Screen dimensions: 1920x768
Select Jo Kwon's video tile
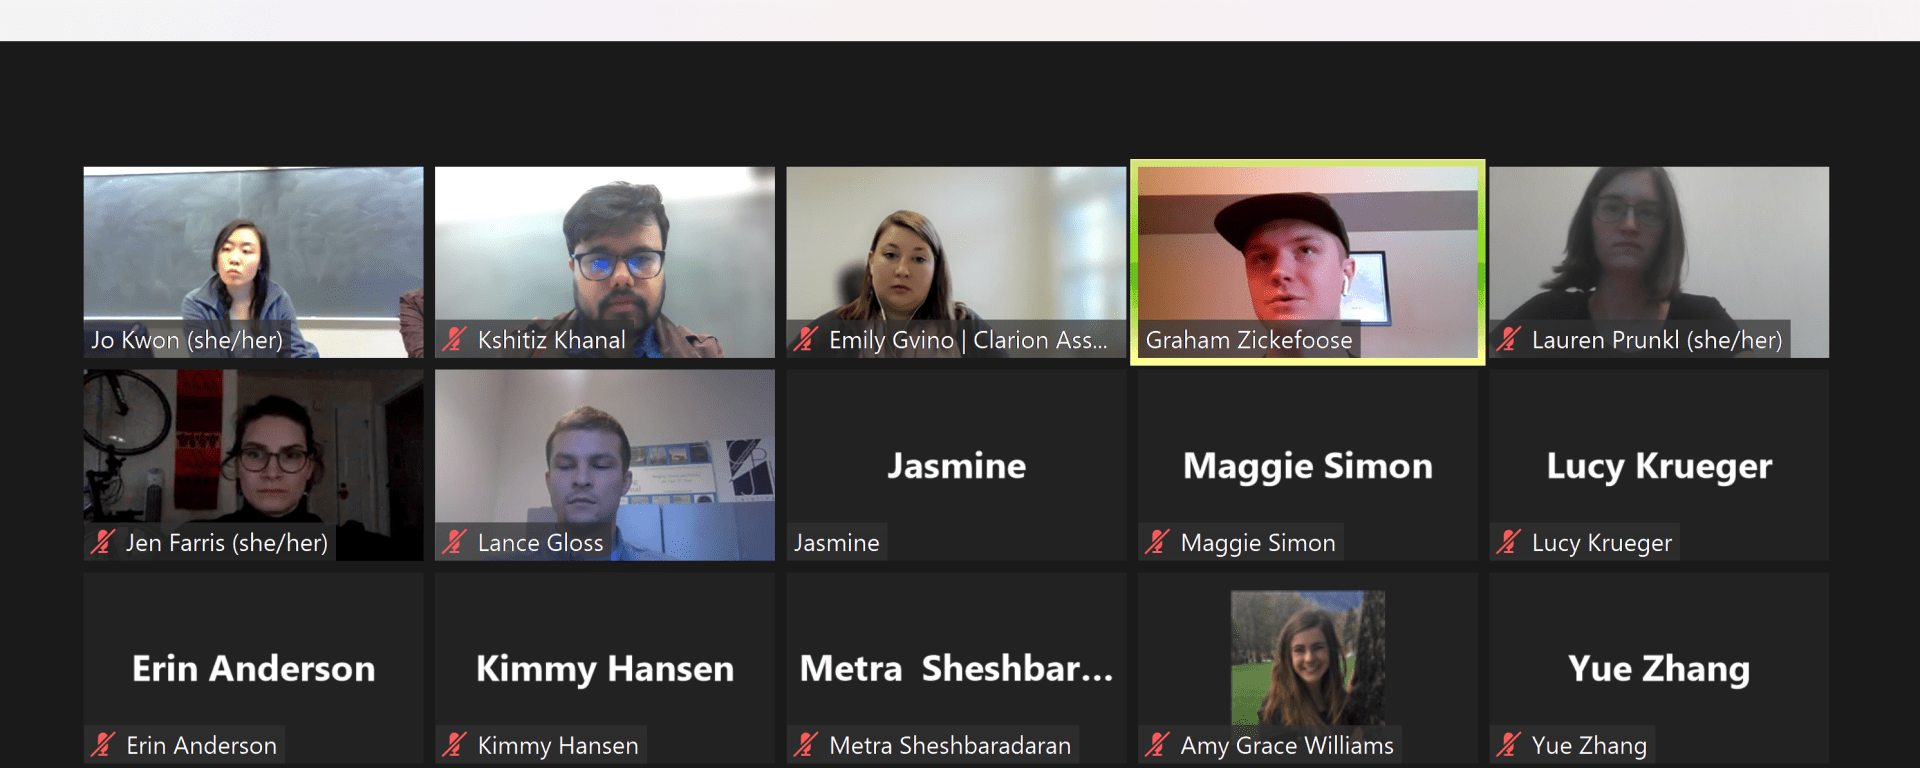[x=254, y=262]
